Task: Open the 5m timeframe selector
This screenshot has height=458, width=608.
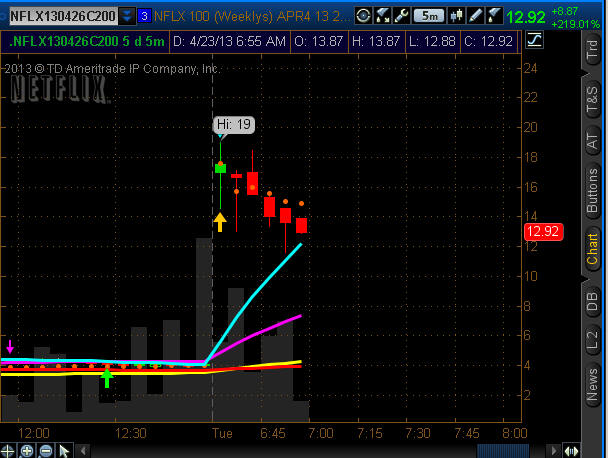Action: 429,15
